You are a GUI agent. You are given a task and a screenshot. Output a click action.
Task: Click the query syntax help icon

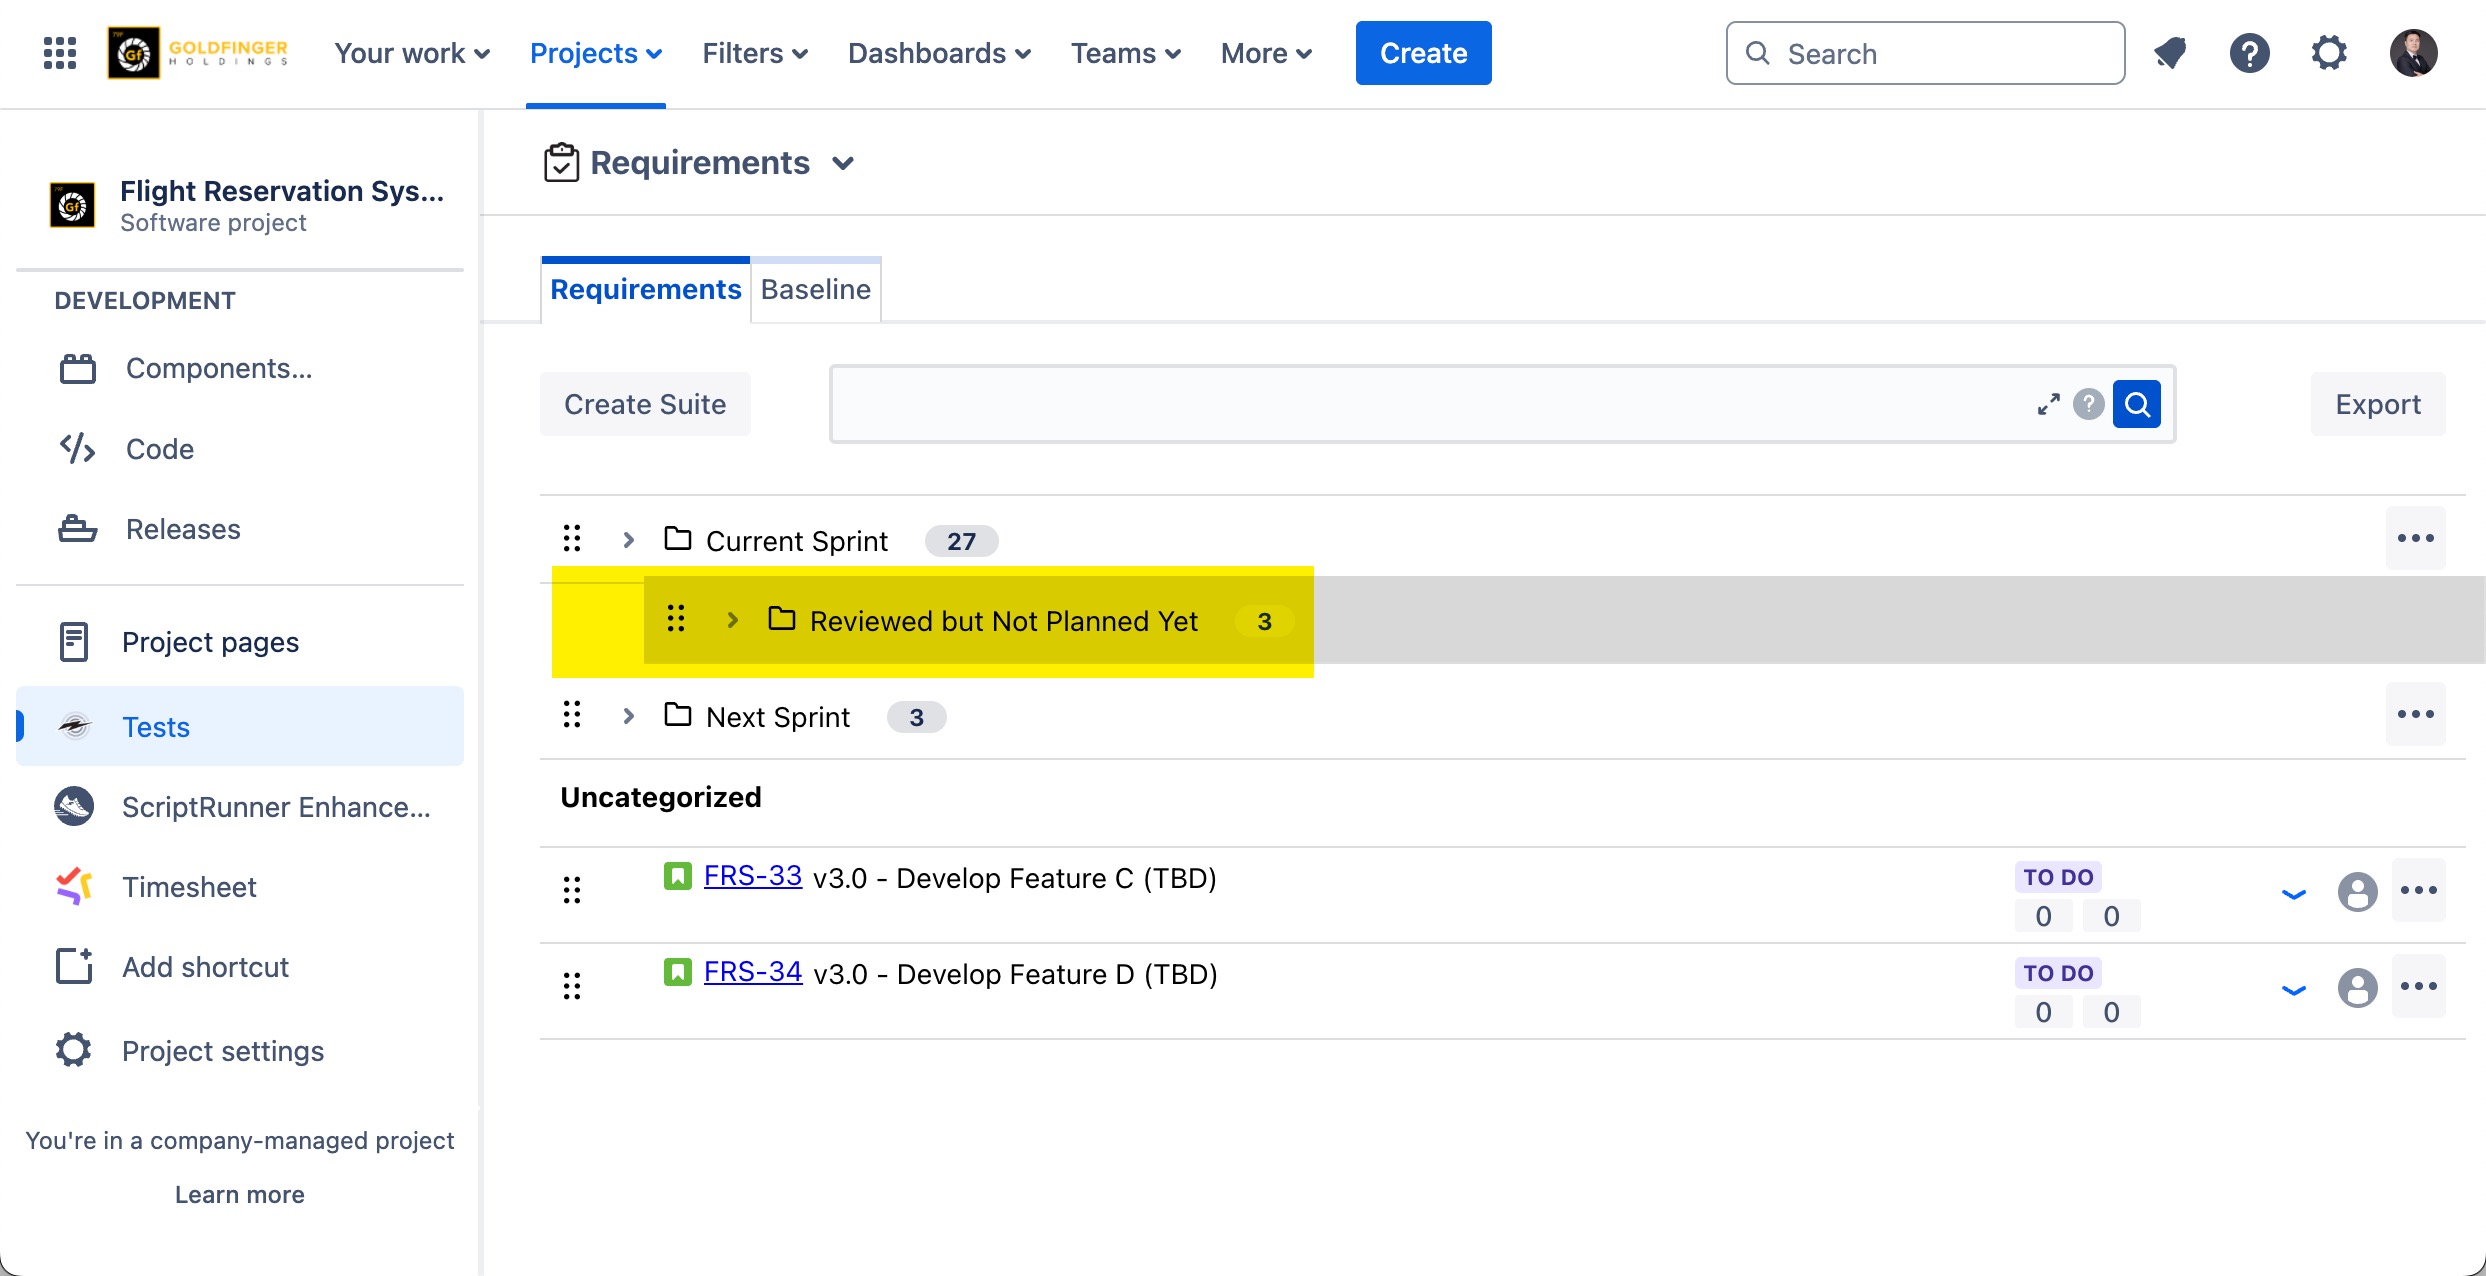[2088, 404]
